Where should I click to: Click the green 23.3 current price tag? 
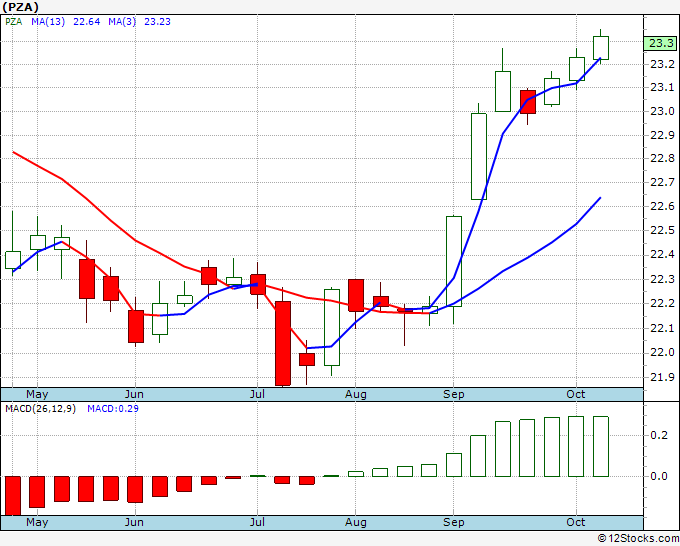(x=661, y=43)
